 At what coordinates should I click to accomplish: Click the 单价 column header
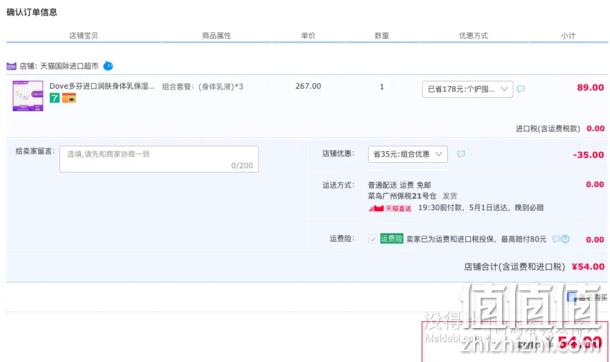point(308,36)
